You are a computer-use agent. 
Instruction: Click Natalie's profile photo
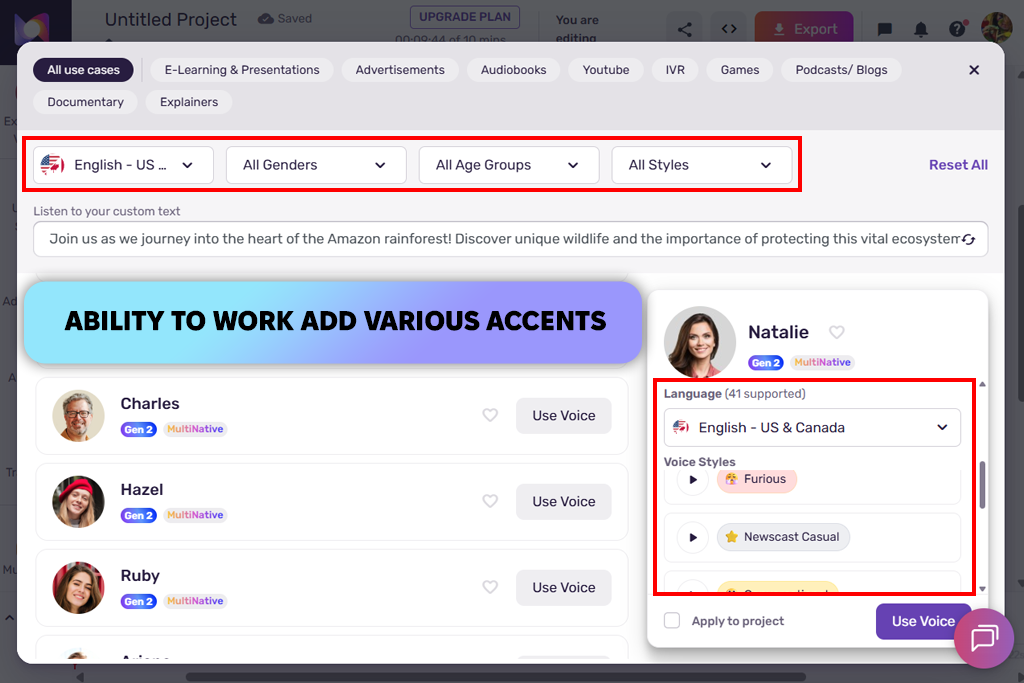(699, 342)
